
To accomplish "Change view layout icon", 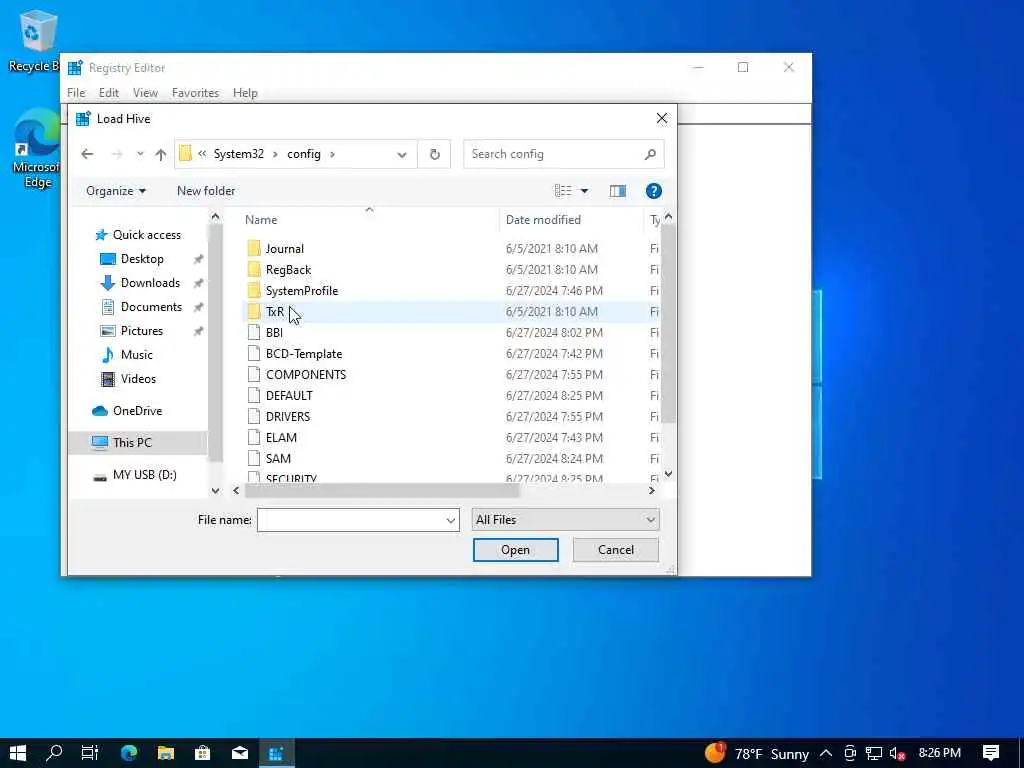I will click(x=563, y=191).
